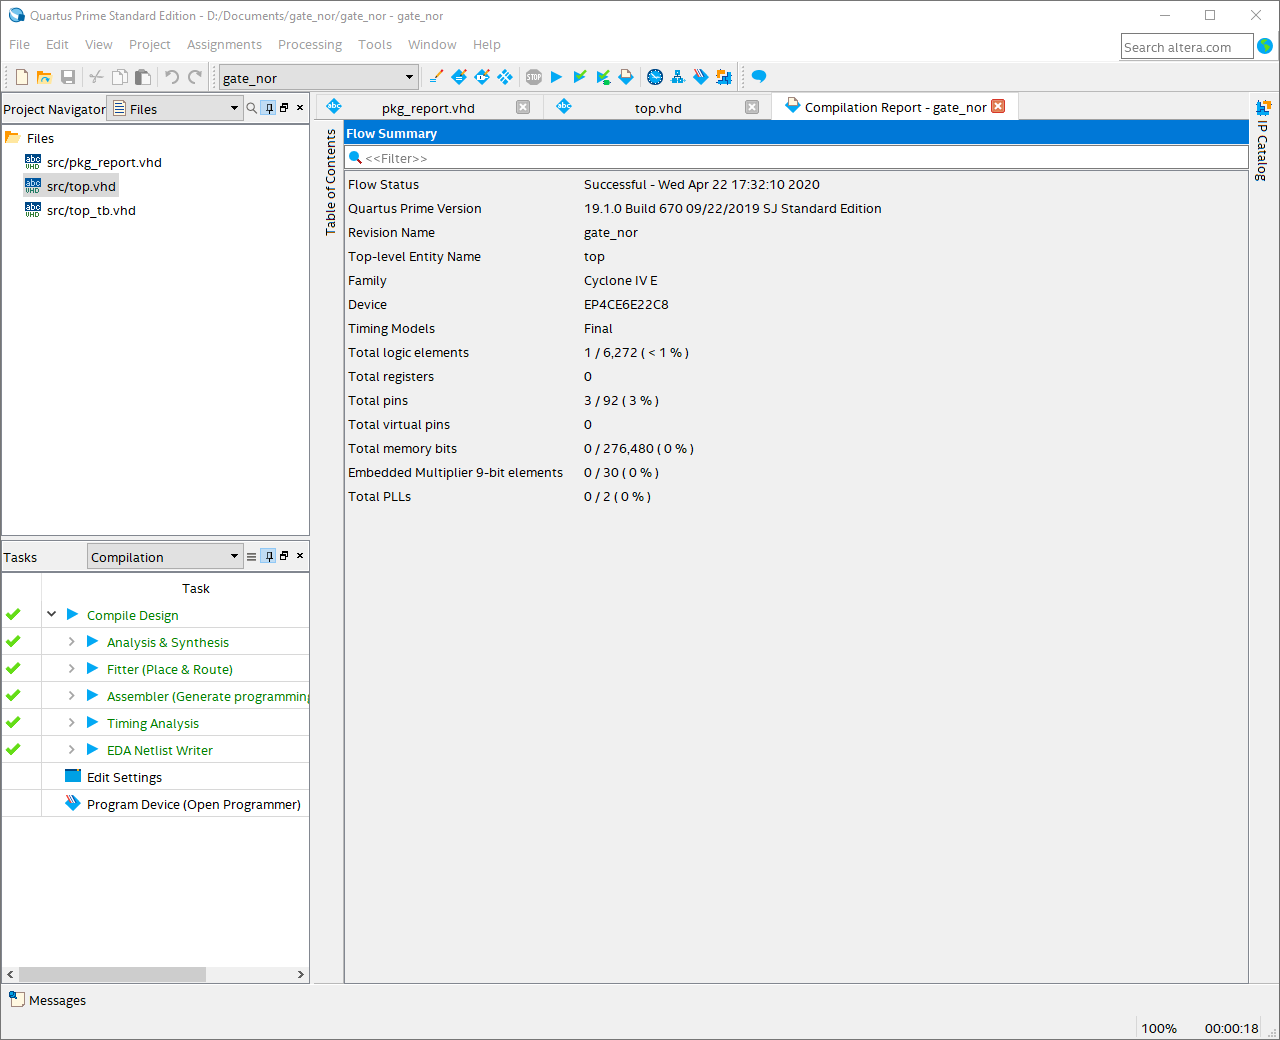The width and height of the screenshot is (1280, 1040).
Task: Open the Pin Planner toolbar icon
Action: click(482, 77)
